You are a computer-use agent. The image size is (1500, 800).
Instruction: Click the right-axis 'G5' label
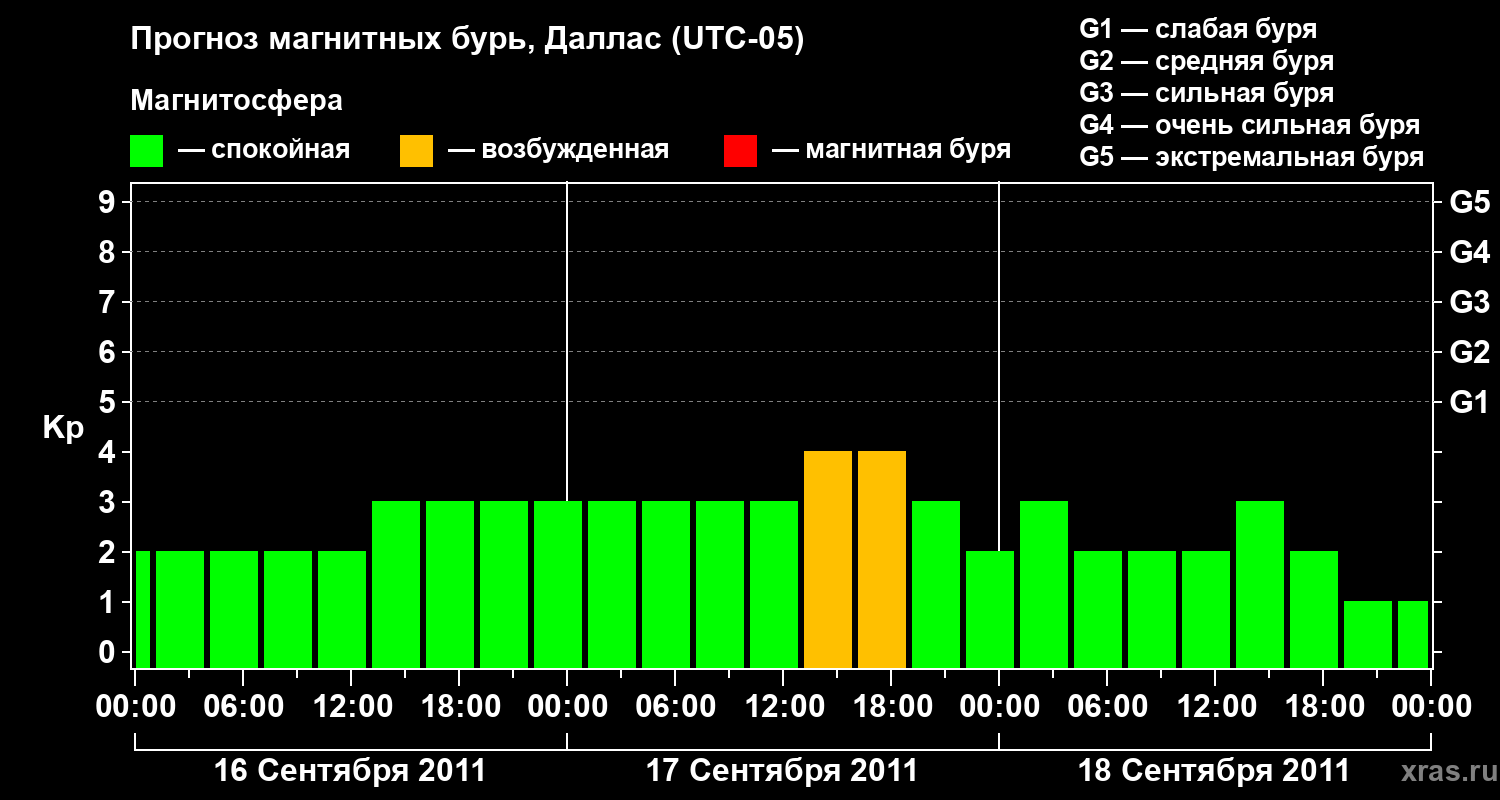pos(1470,203)
